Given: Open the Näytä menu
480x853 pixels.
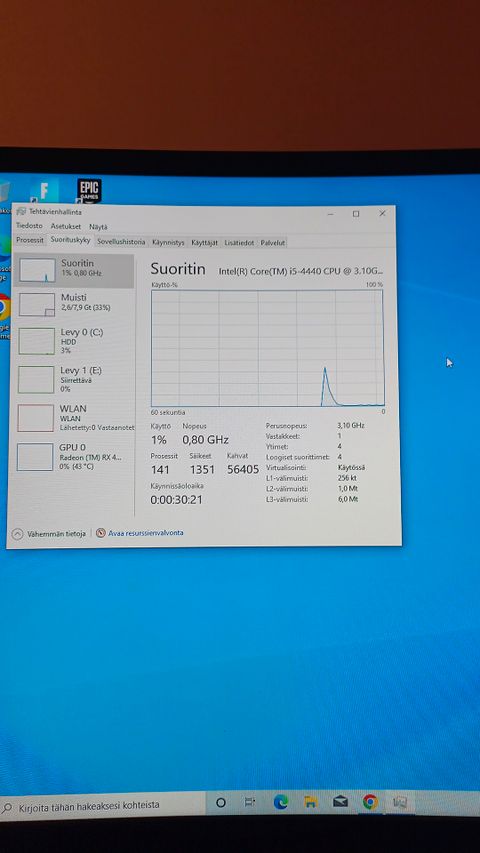Looking at the screenshot, I should tap(99, 227).
